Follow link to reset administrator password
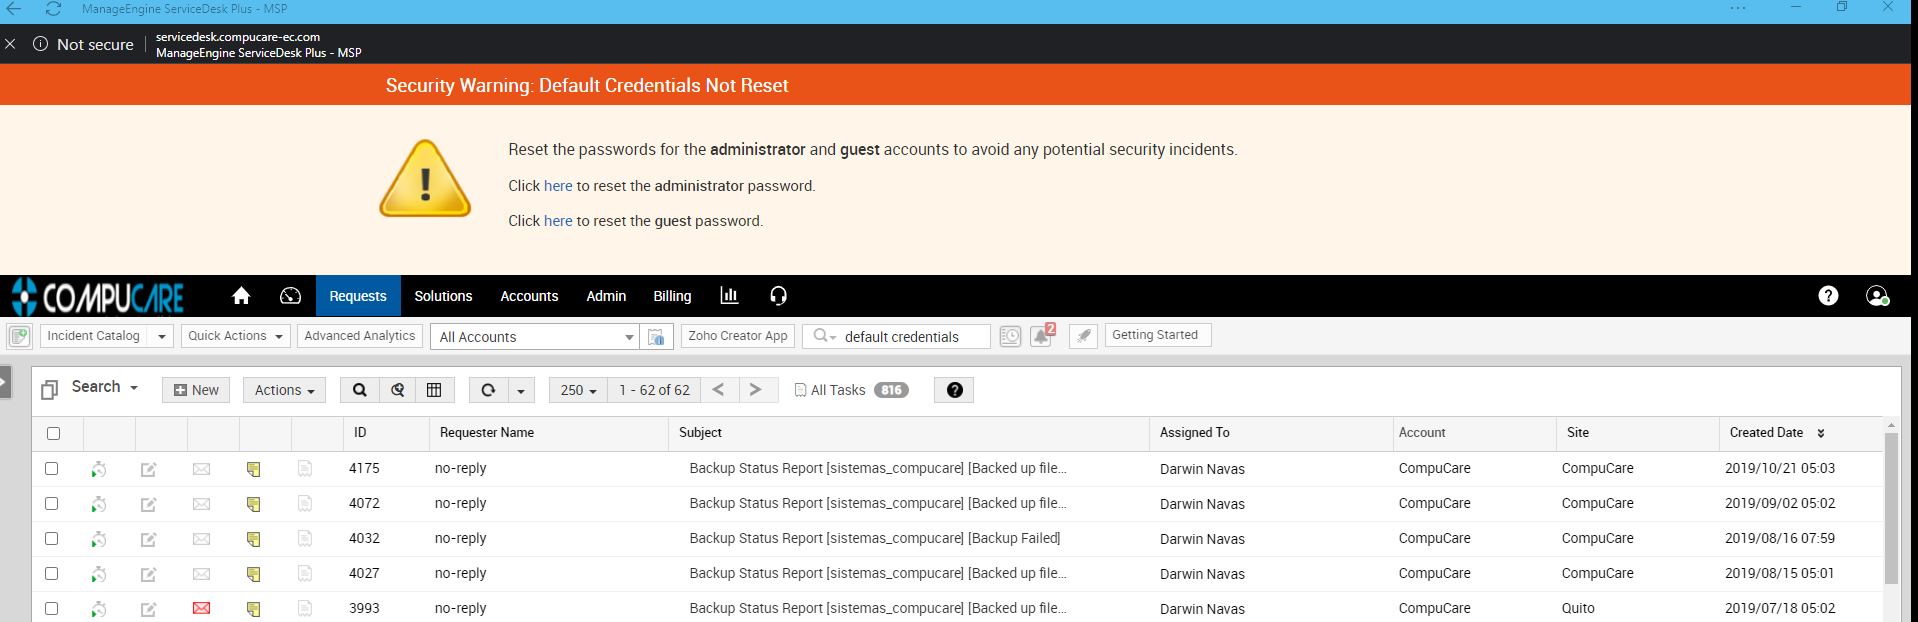Viewport: 1918px width, 622px height. [x=558, y=186]
